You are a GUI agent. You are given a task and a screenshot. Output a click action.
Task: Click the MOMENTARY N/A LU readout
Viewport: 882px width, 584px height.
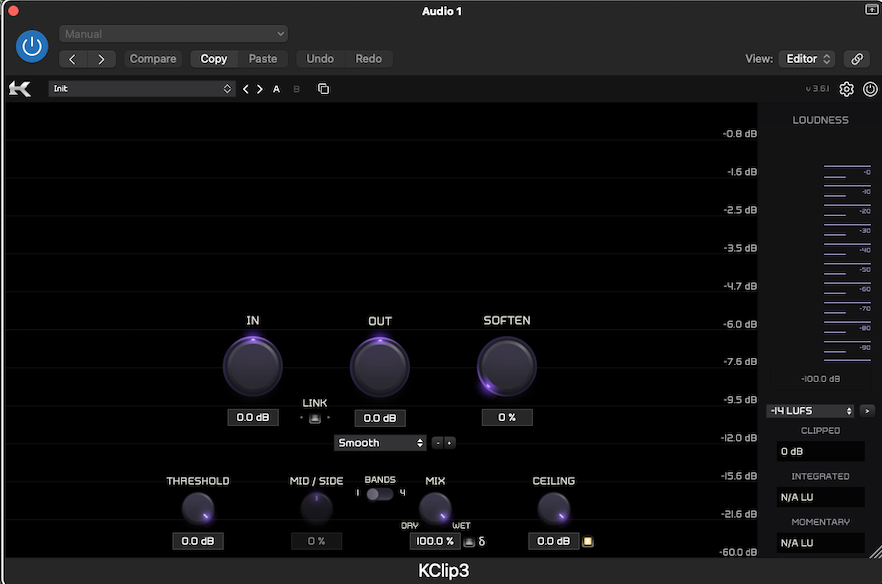pyautogui.click(x=820, y=543)
